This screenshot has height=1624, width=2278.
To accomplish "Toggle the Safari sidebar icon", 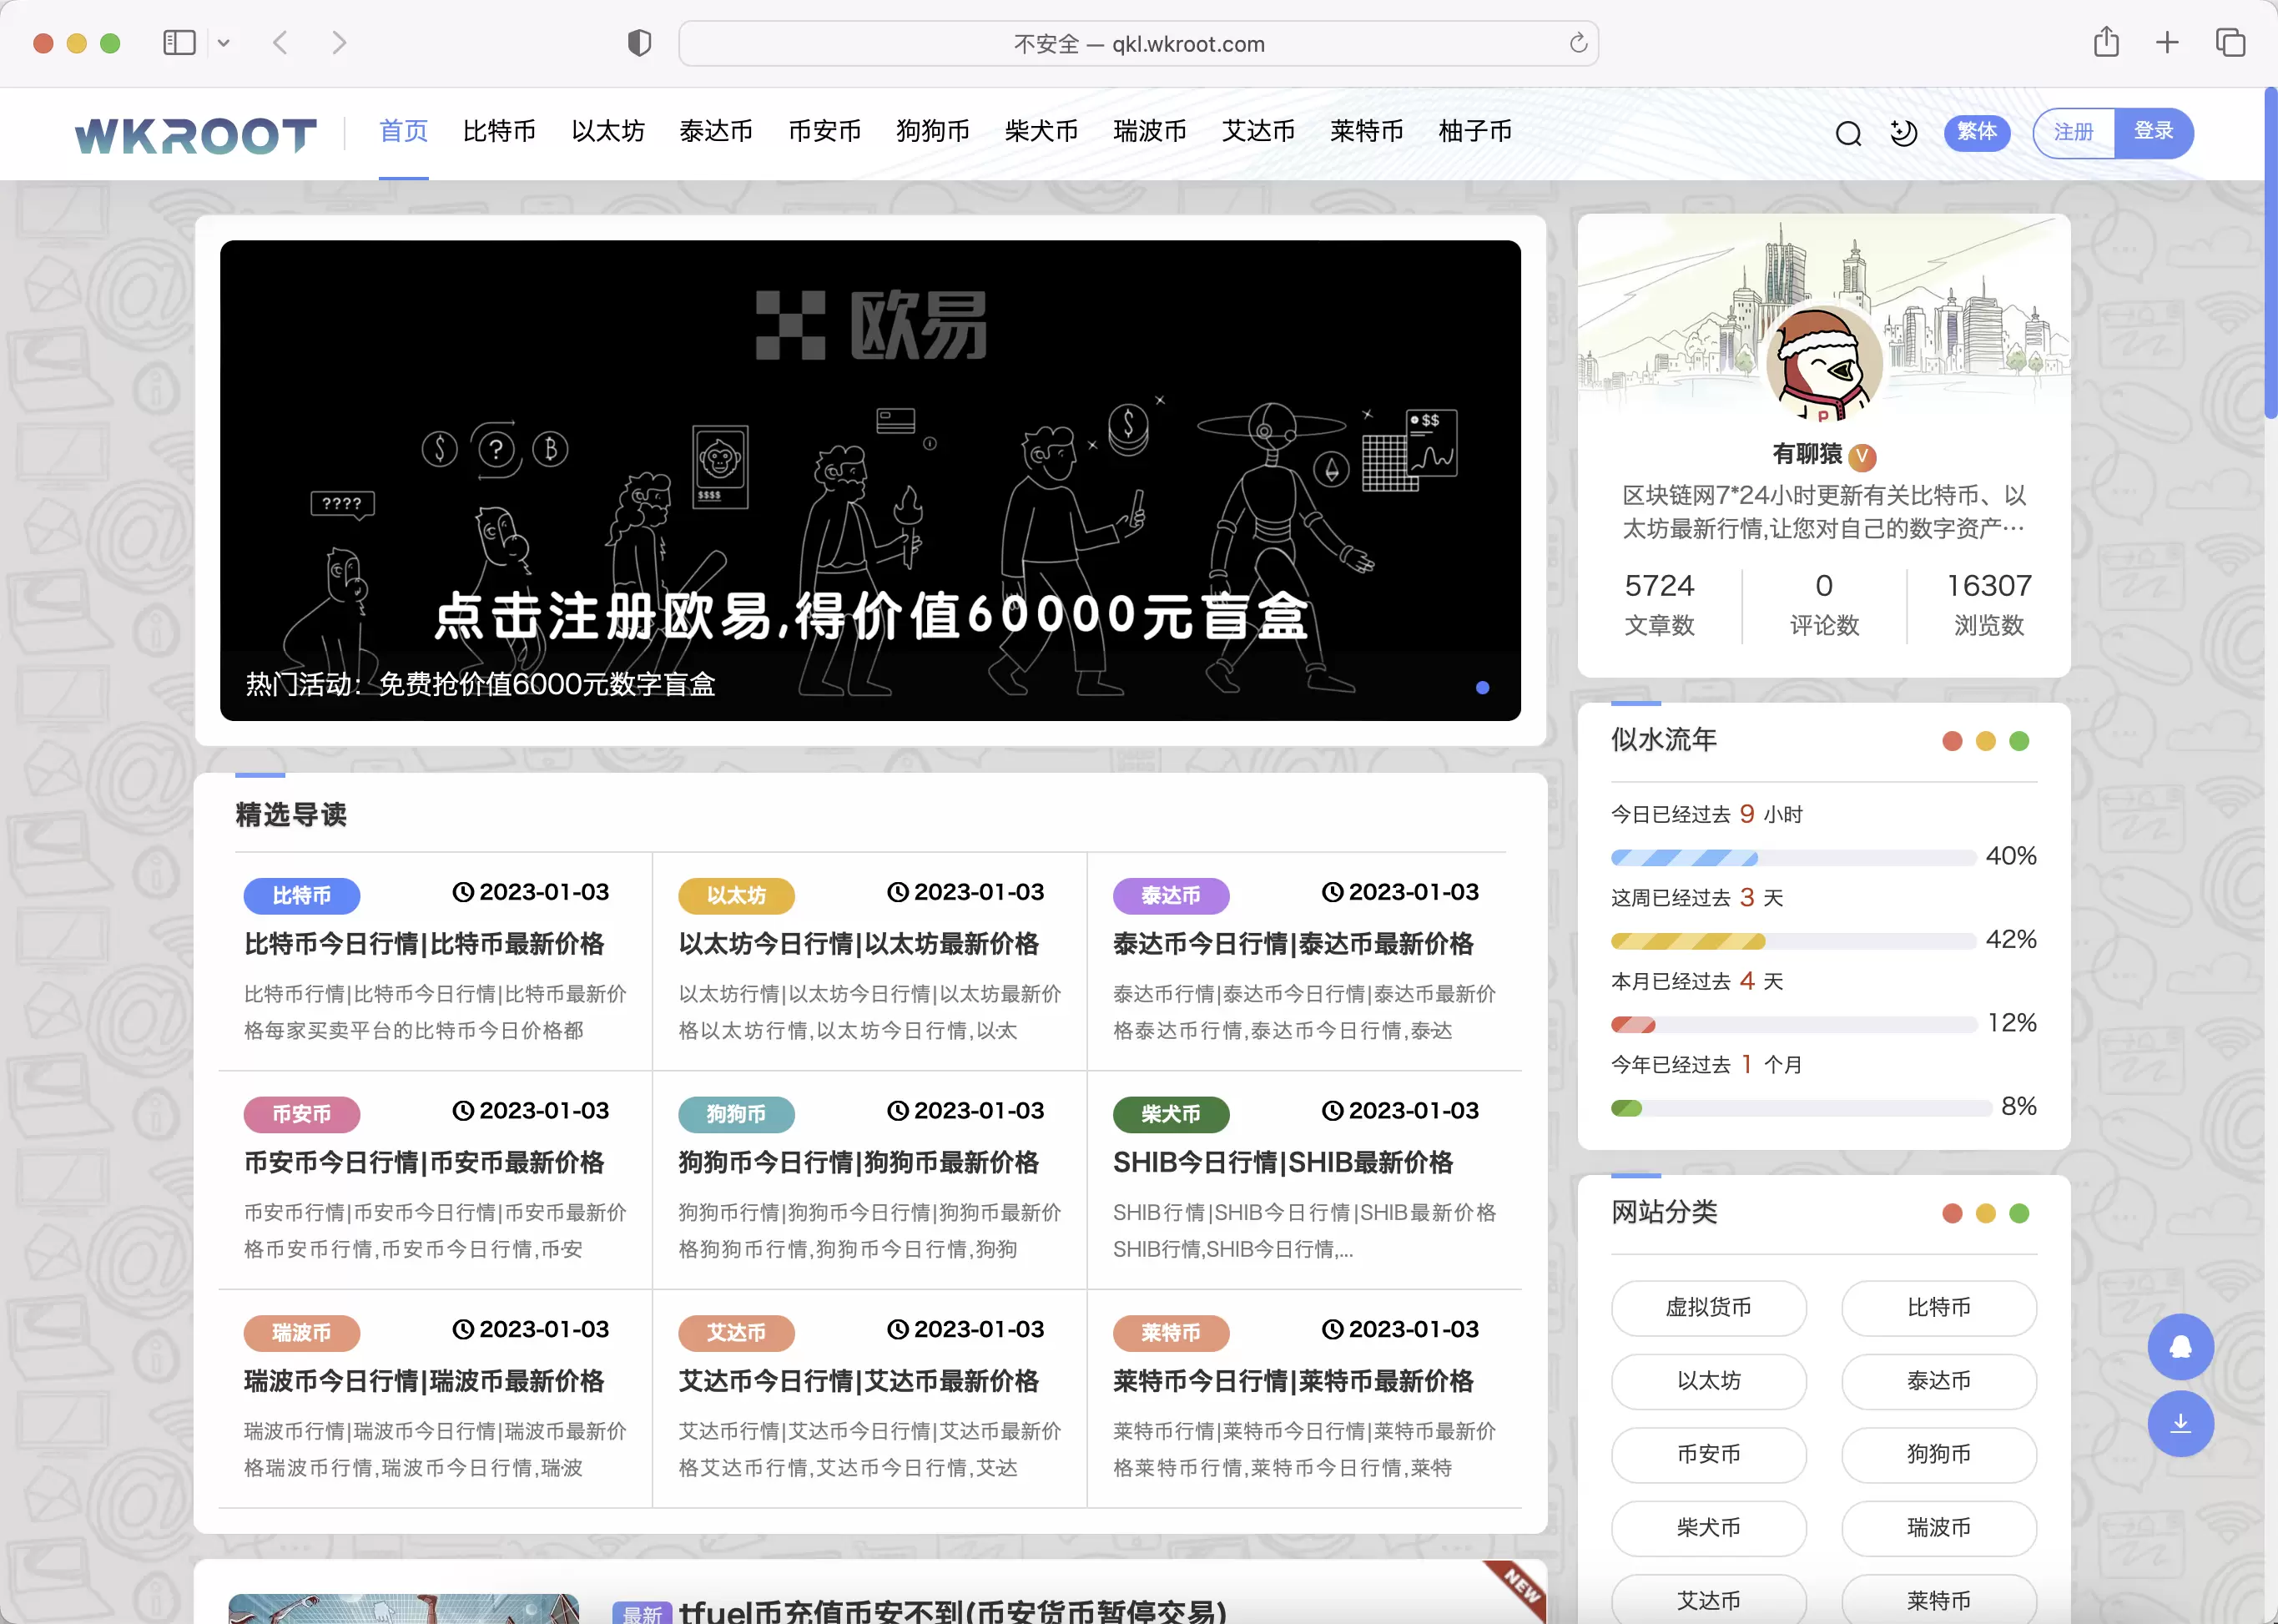I will [179, 43].
